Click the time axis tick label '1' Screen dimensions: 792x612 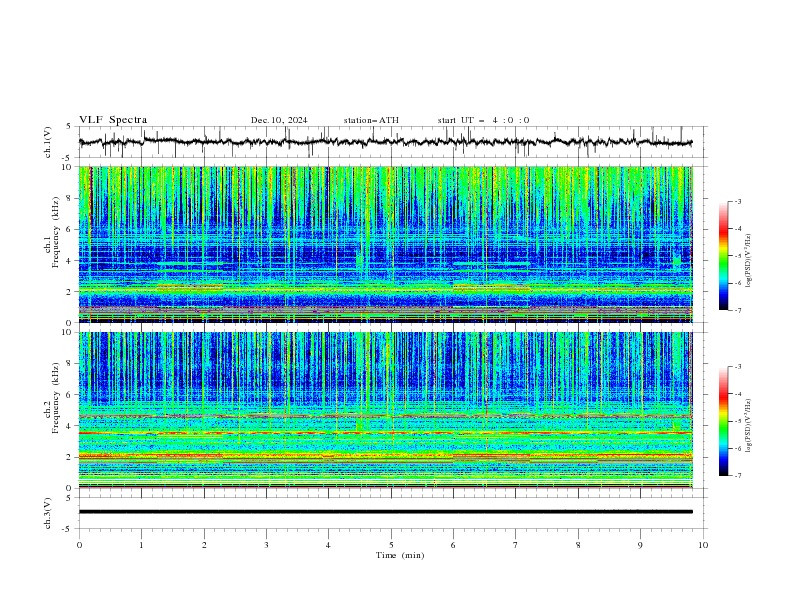point(141,545)
